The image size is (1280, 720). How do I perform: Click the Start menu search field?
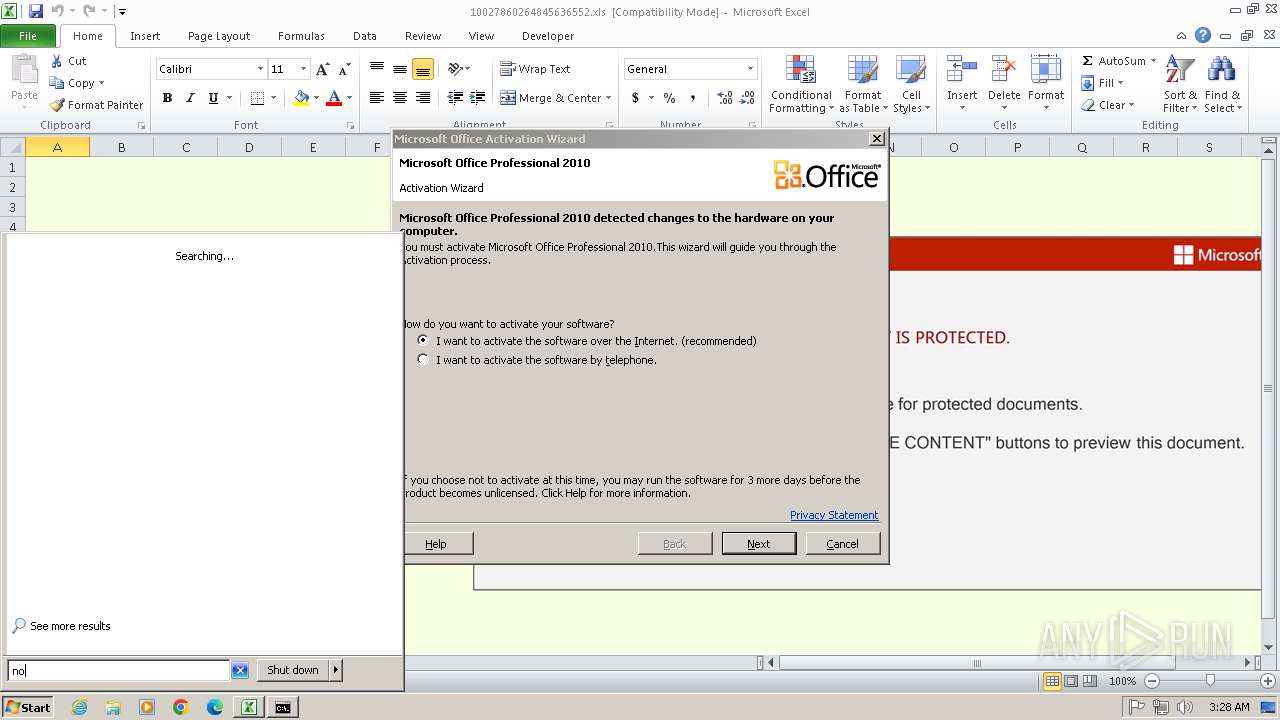click(x=119, y=671)
